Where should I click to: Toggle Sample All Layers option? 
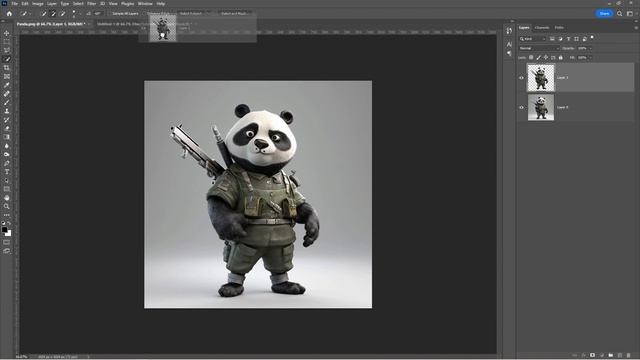coord(125,13)
